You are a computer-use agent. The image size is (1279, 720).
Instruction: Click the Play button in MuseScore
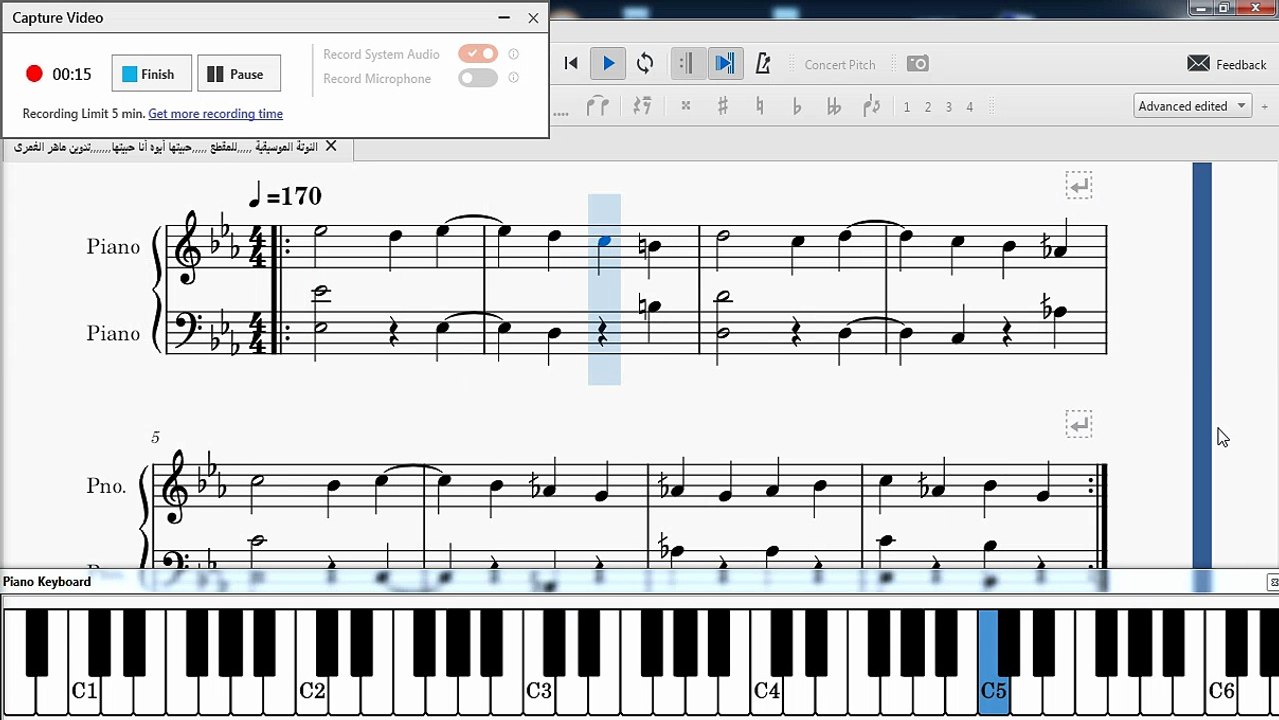pos(608,64)
